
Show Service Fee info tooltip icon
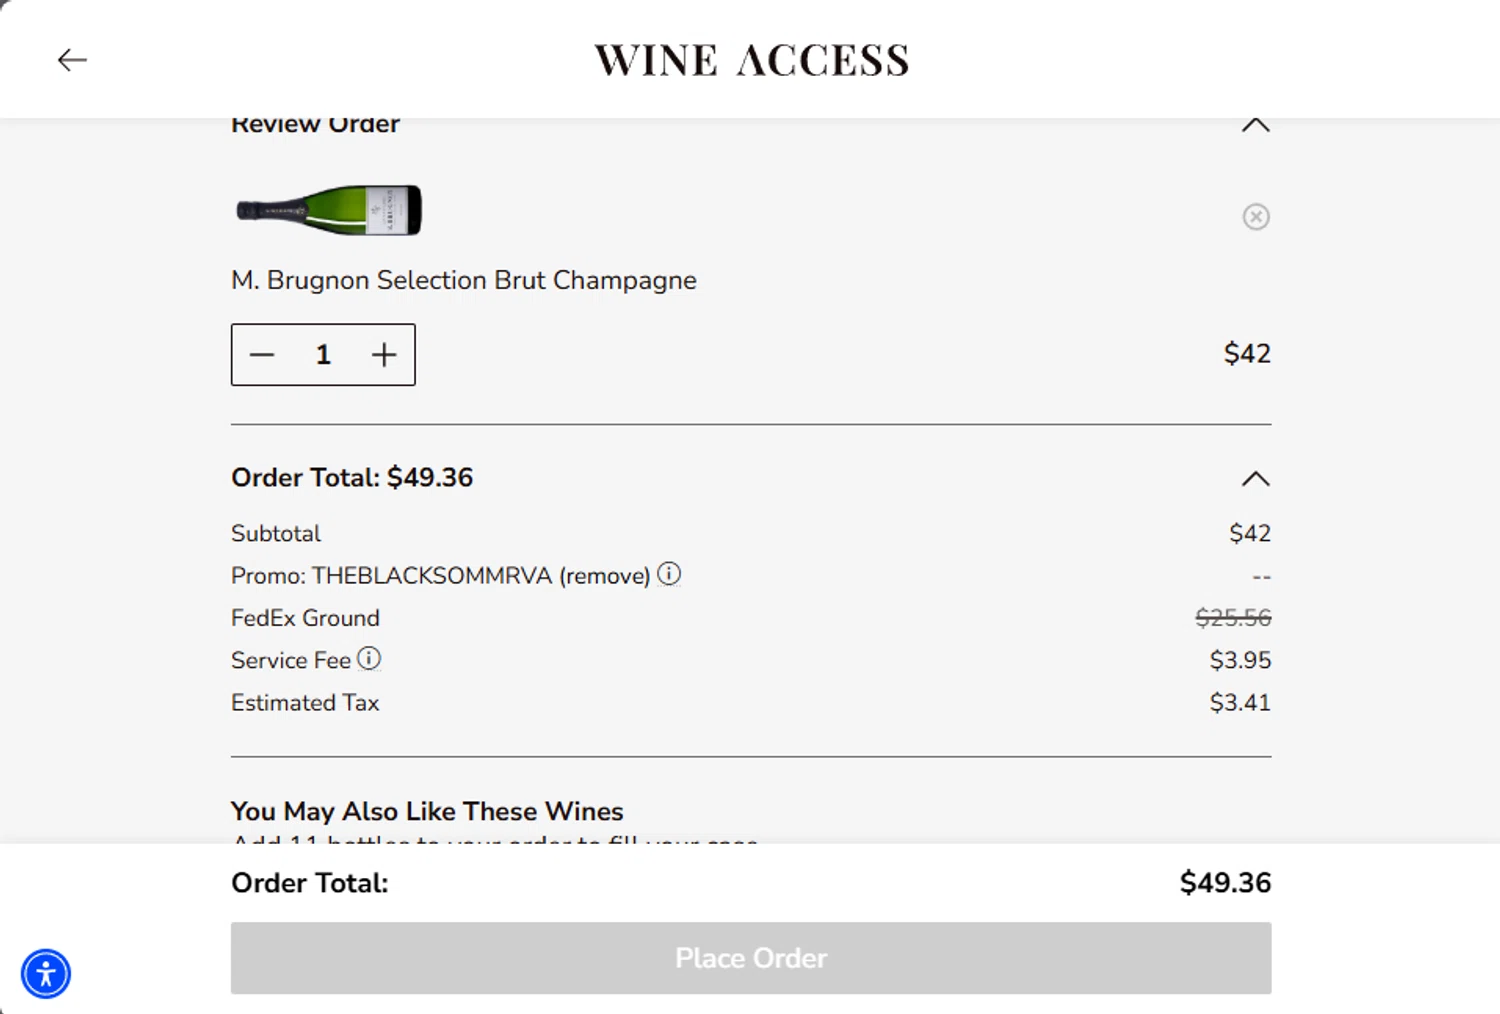click(x=369, y=659)
